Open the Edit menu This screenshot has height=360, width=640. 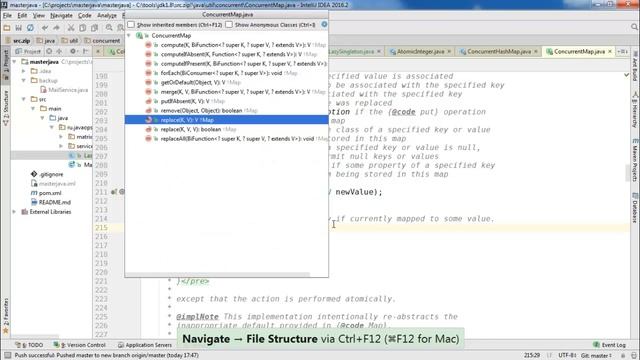tap(22, 16)
